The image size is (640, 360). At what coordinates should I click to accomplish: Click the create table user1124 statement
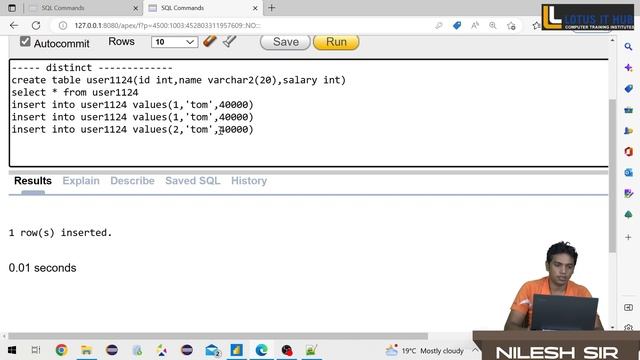click(x=178, y=80)
